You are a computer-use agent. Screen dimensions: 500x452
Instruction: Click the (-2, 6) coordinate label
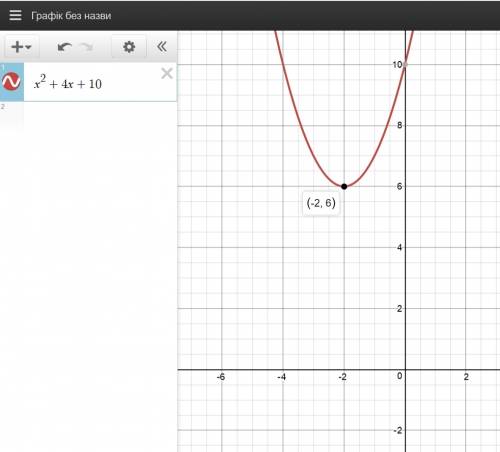coord(321,203)
